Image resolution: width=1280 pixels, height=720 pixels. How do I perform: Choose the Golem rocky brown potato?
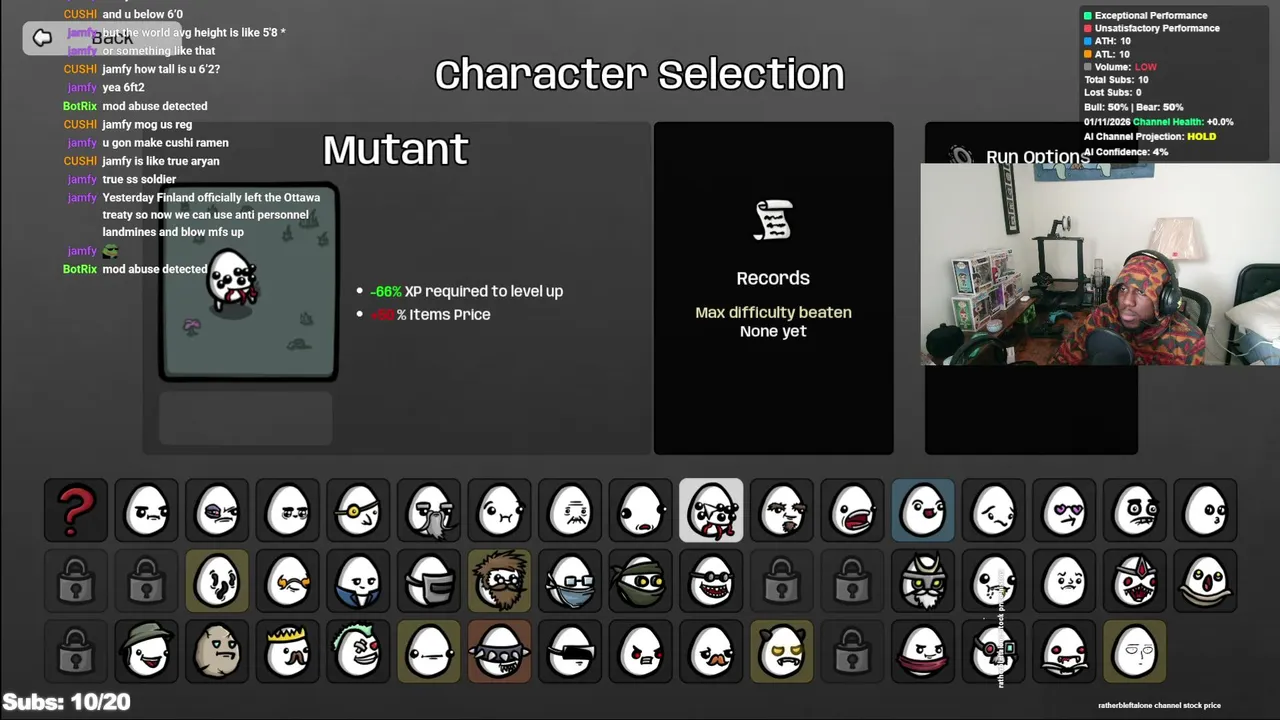pos(217,651)
